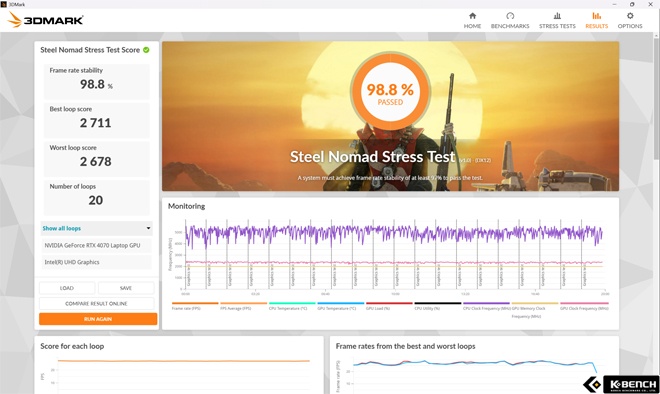Open the Benchmarks gauge icon
The width and height of the screenshot is (660, 394).
tap(510, 16)
